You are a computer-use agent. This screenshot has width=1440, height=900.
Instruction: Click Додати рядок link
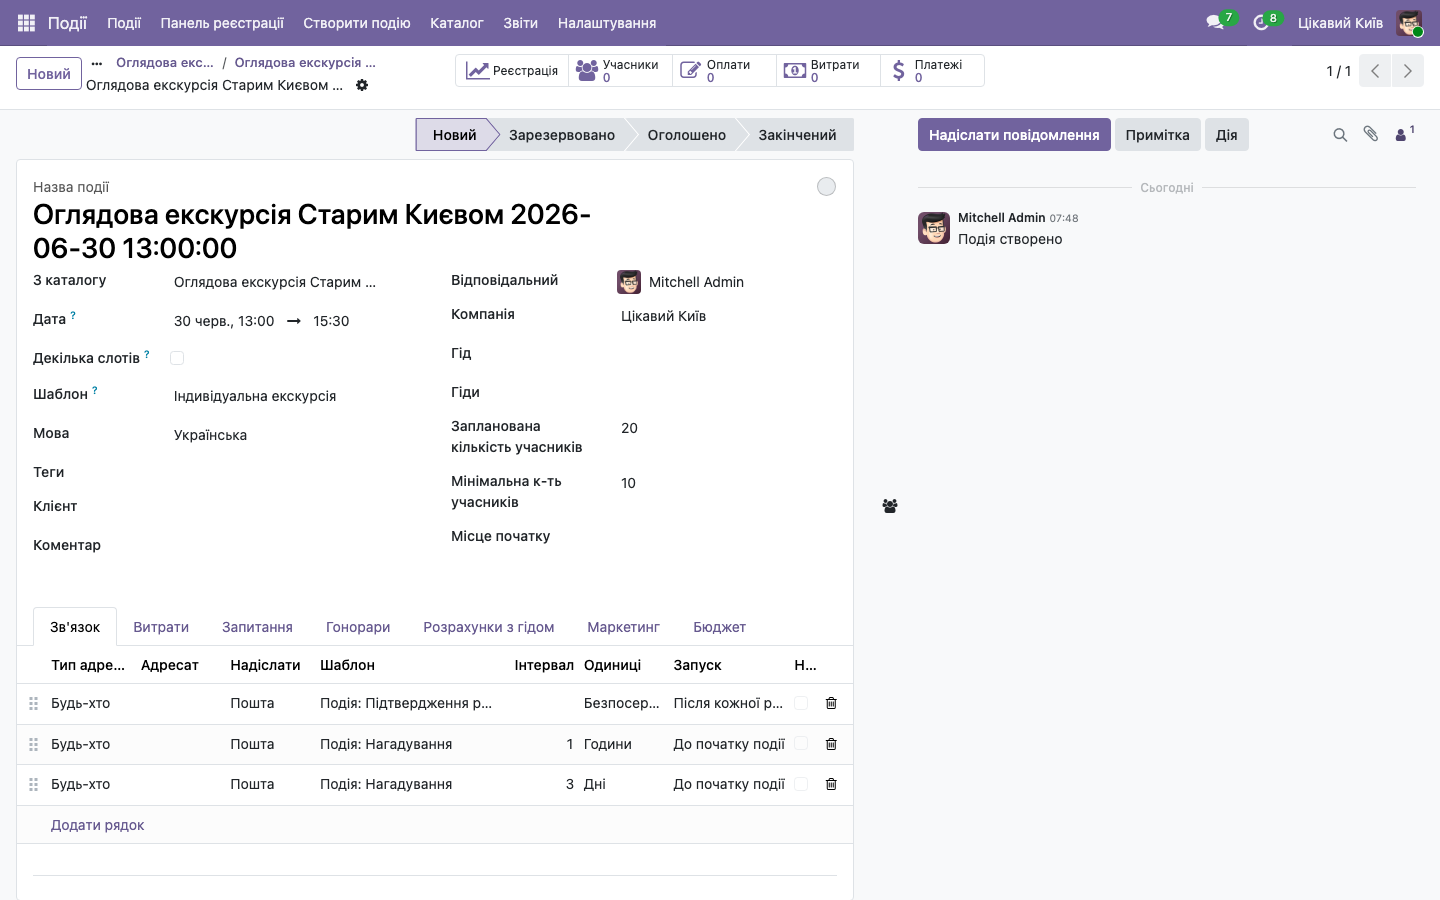(x=98, y=825)
